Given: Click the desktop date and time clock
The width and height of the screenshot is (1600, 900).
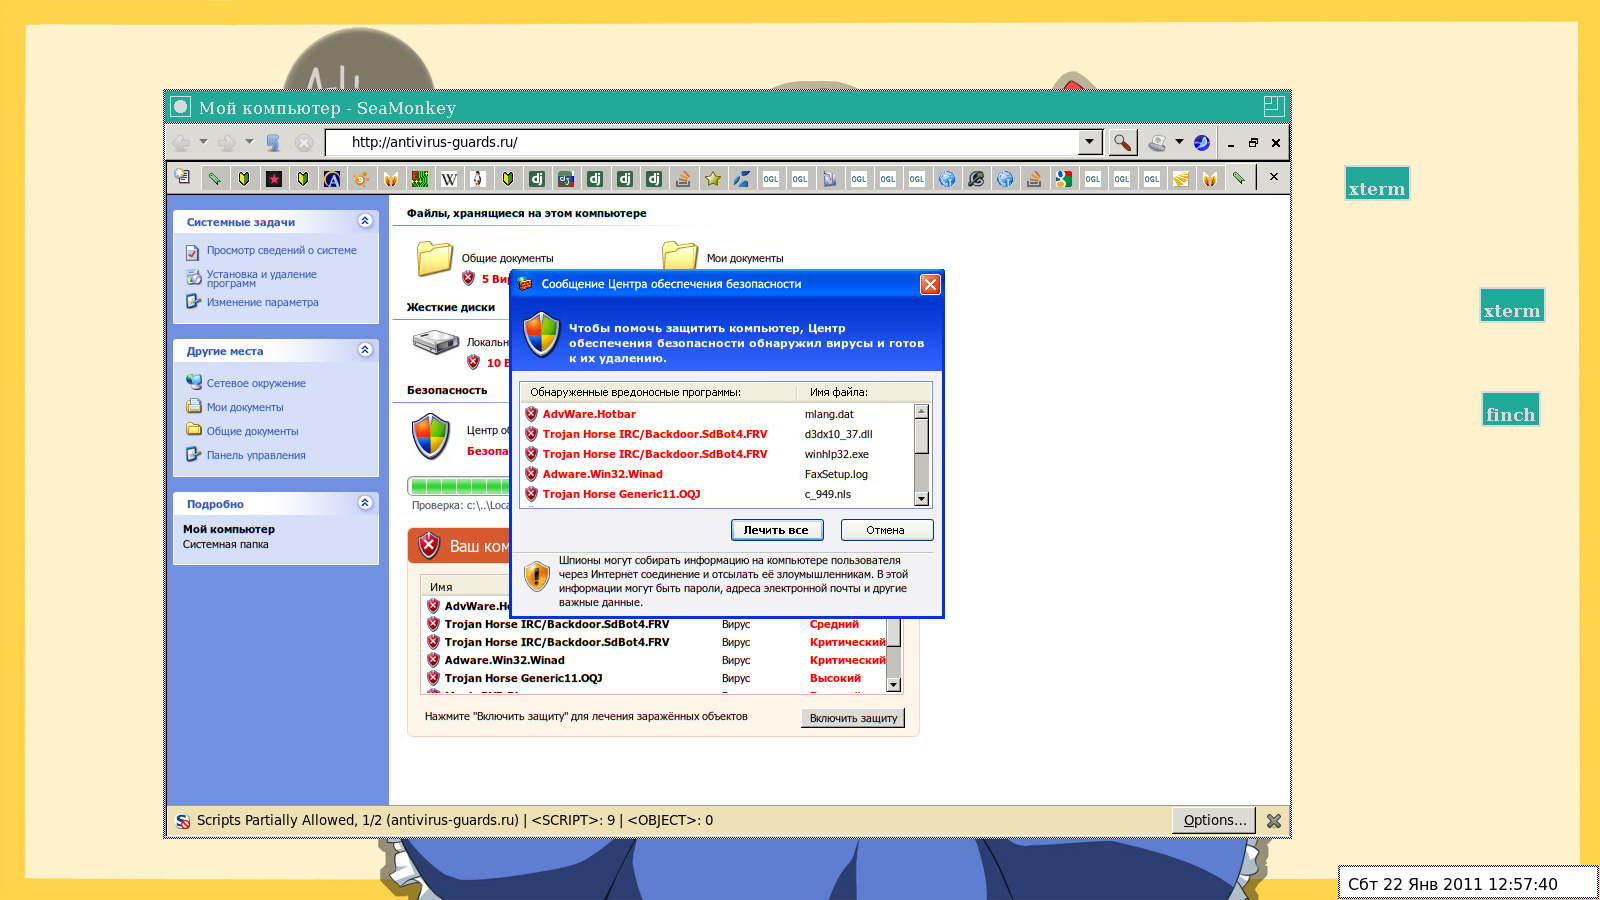Looking at the screenshot, I should pyautogui.click(x=1453, y=884).
